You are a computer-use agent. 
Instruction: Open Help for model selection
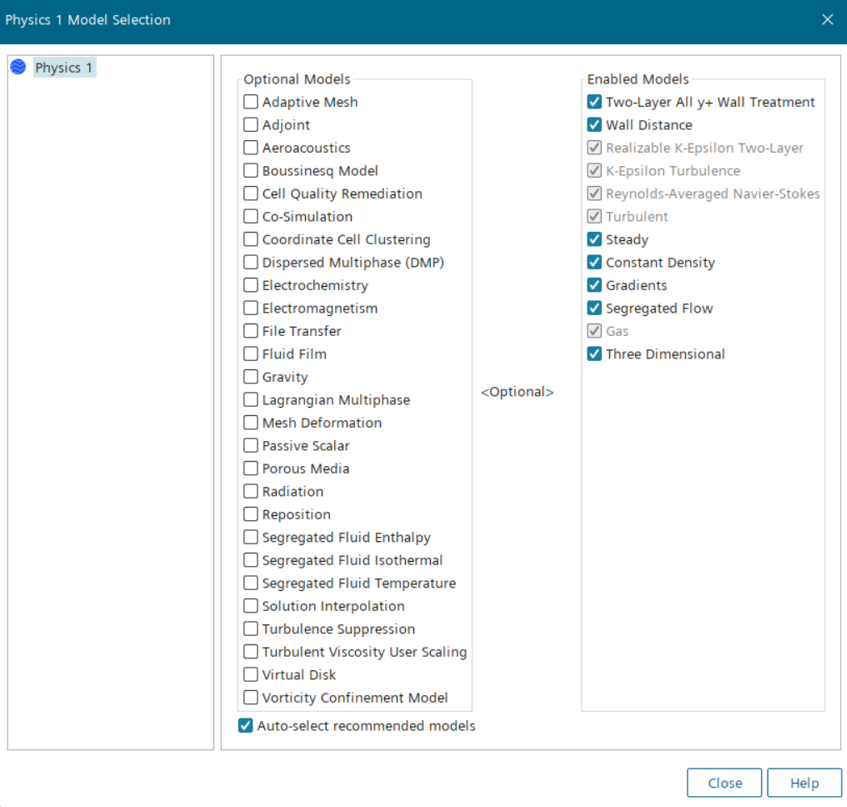click(804, 783)
